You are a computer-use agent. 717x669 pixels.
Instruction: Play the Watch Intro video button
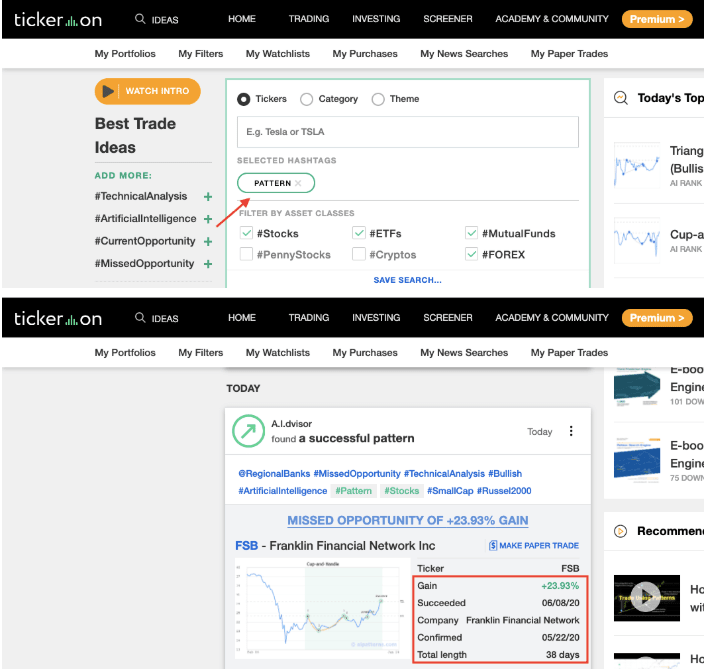click(148, 91)
